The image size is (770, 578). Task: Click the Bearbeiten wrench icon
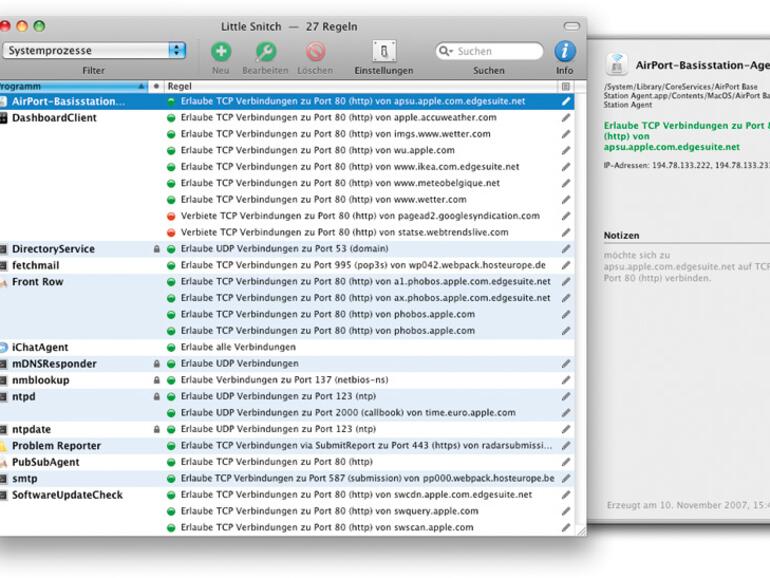[265, 51]
